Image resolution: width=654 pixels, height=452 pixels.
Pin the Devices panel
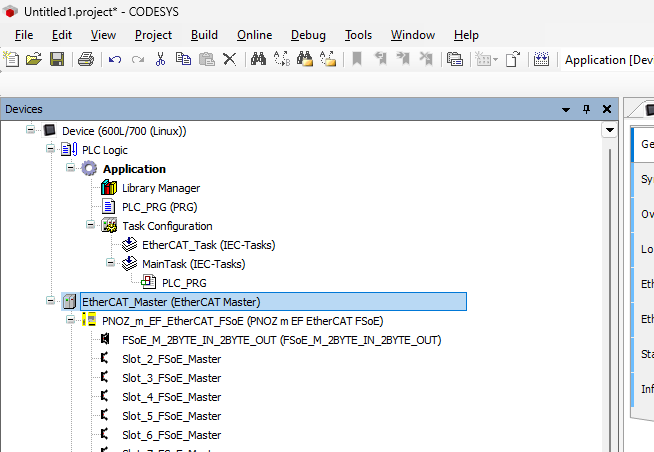pos(586,109)
